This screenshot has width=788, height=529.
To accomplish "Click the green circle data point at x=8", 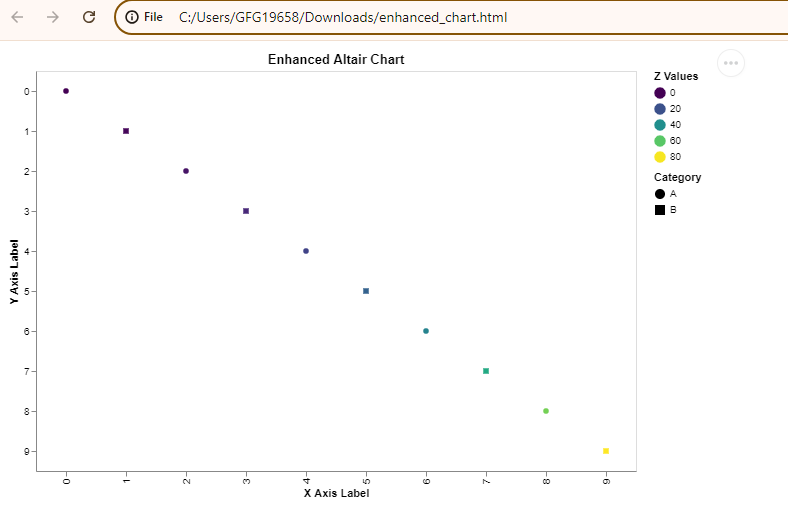I will [x=546, y=411].
